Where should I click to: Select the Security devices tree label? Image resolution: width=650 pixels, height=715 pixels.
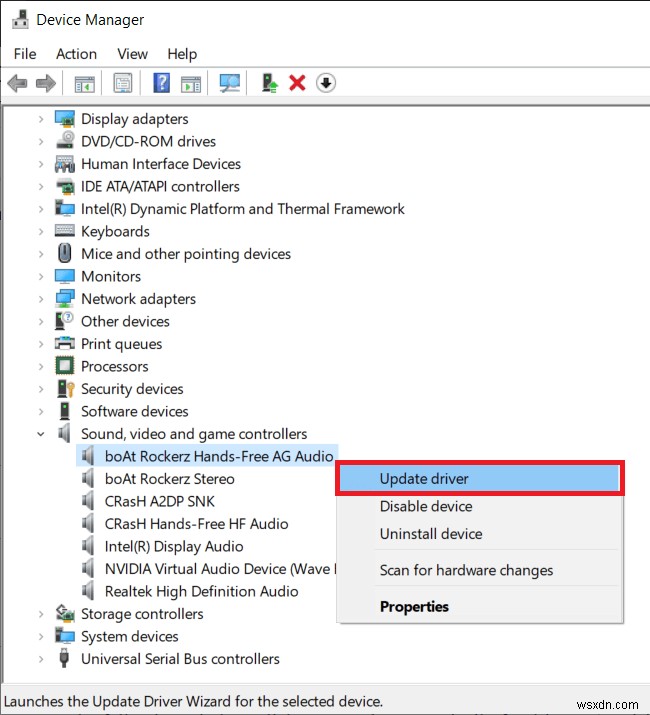(x=132, y=389)
